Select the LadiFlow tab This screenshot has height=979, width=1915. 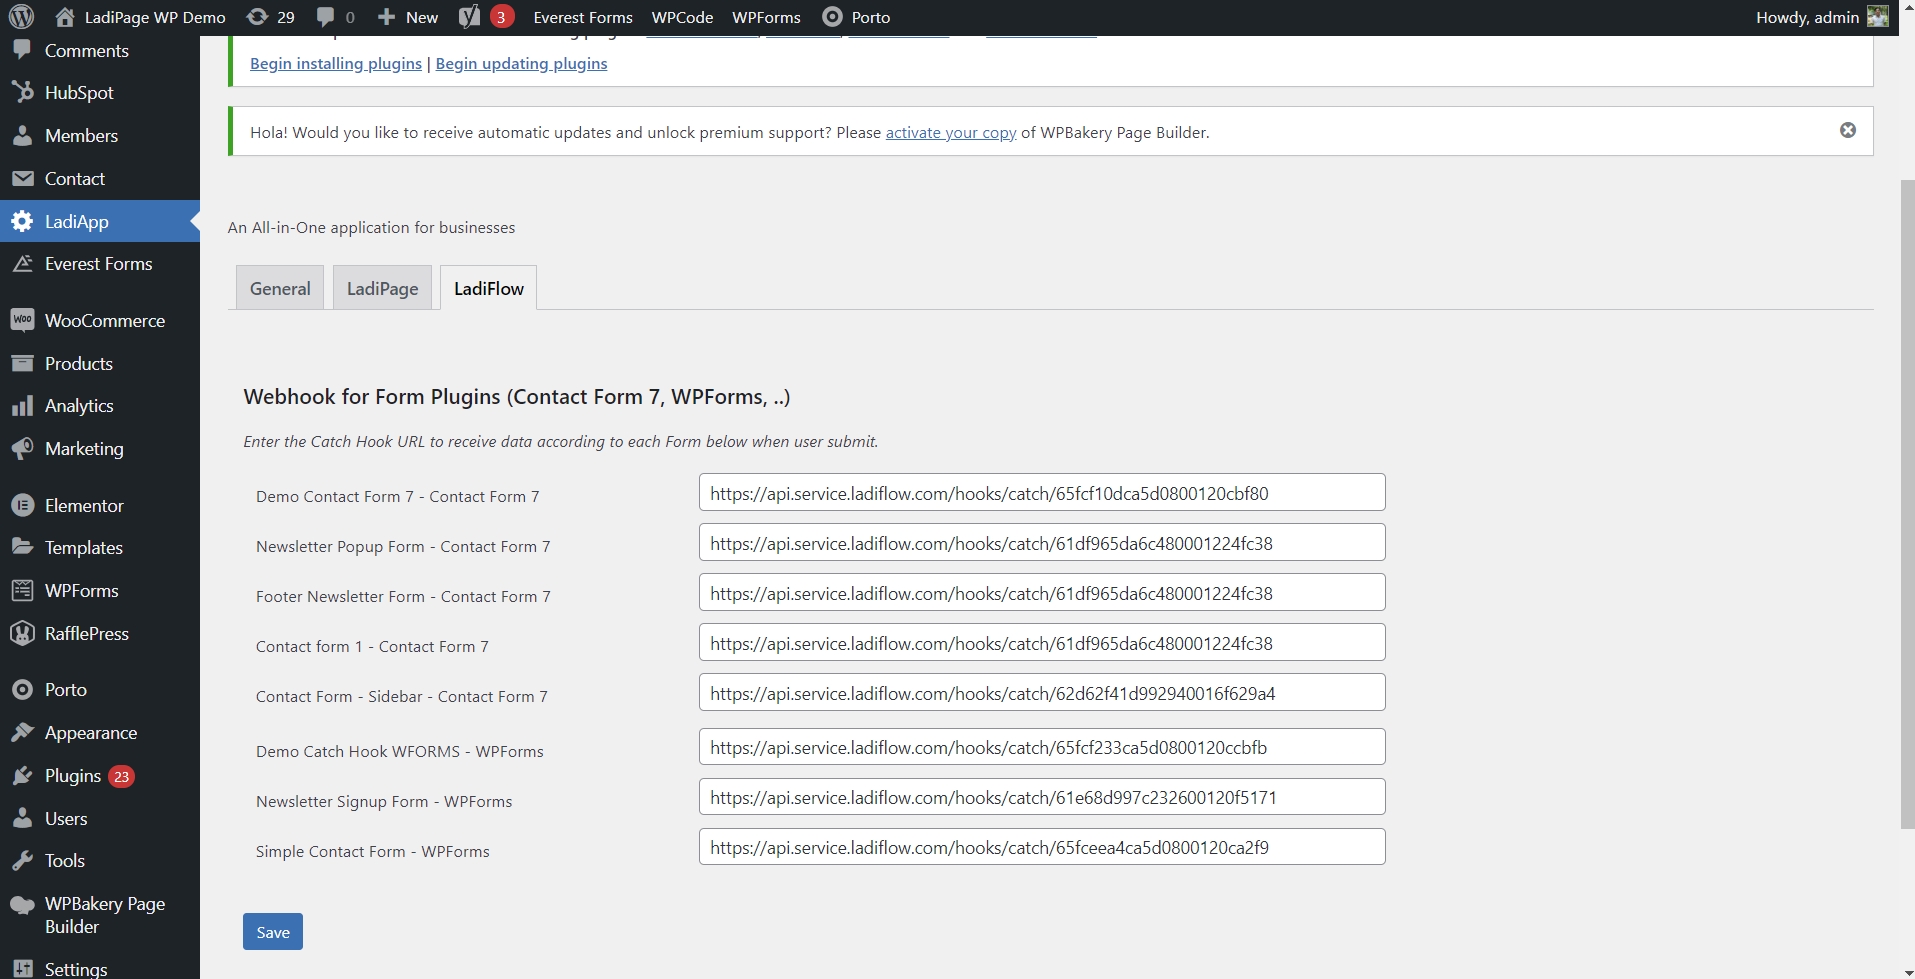488,288
